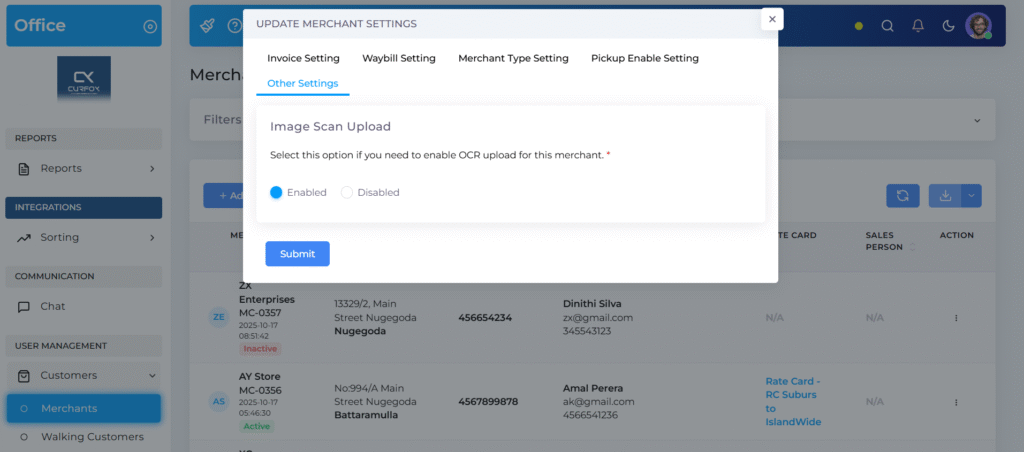This screenshot has width=1024, height=452.
Task: Open the notifications bell
Action: pos(918,26)
